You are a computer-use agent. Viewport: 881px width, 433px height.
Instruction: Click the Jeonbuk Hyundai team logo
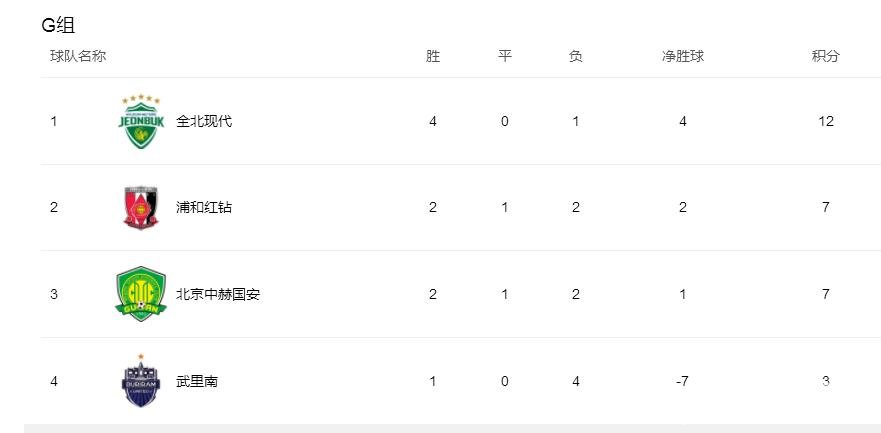[x=141, y=121]
